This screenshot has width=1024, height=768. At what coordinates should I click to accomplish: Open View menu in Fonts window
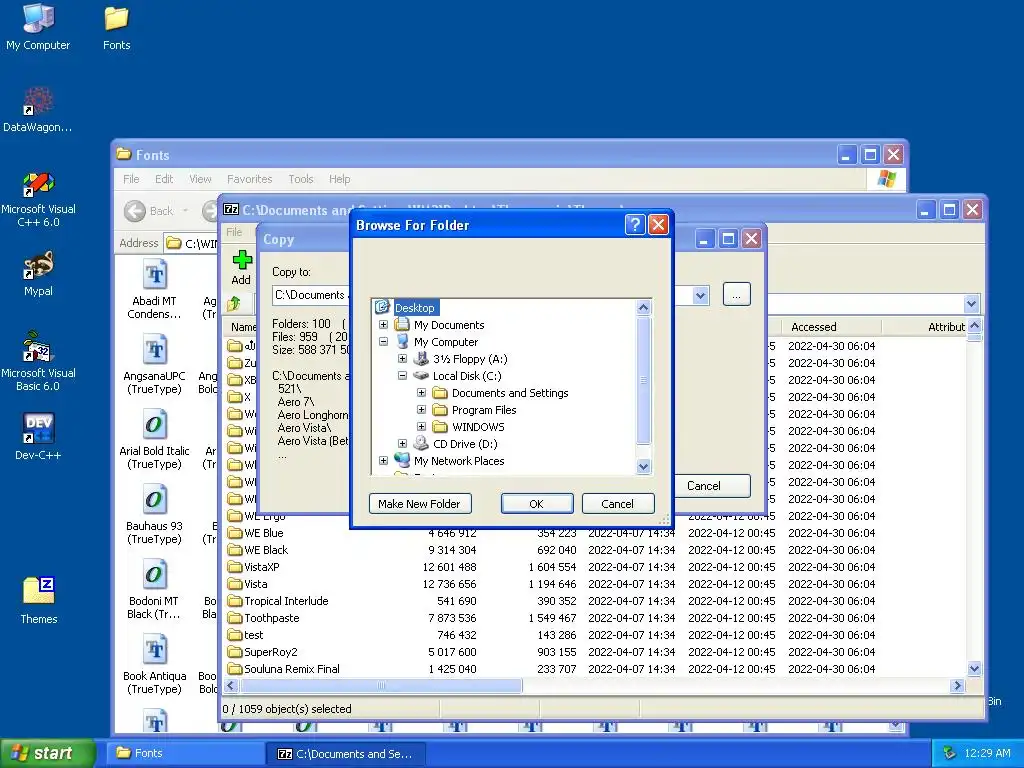pos(200,179)
